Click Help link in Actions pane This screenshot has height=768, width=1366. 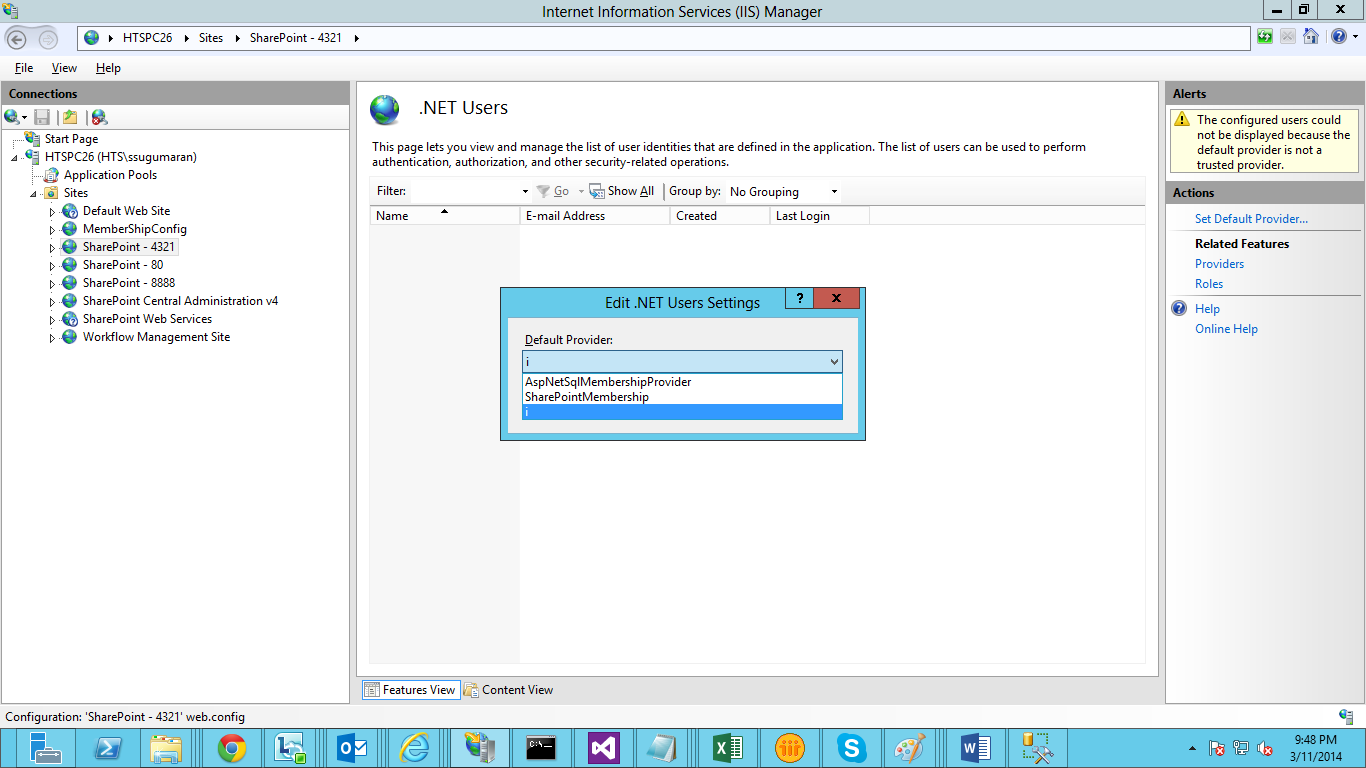[1207, 309]
